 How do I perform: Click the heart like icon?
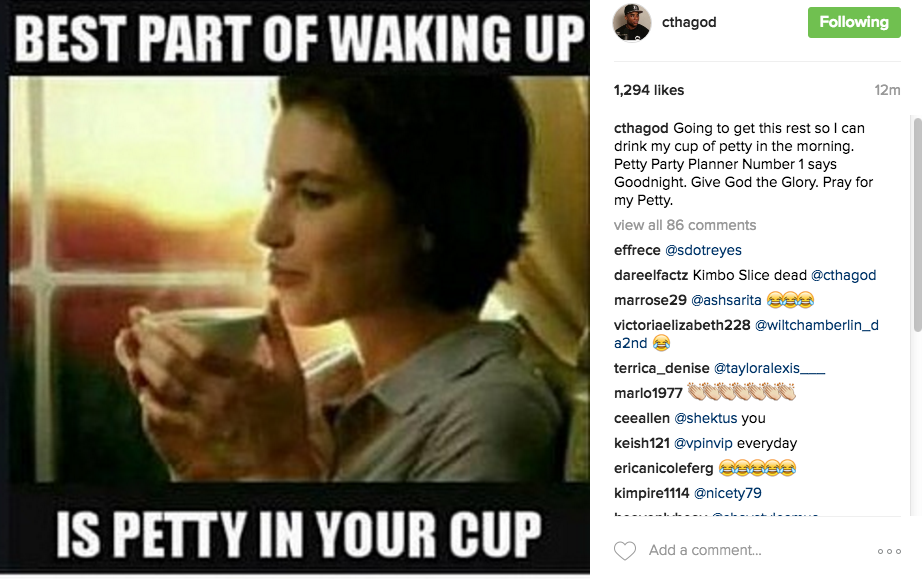(x=624, y=551)
